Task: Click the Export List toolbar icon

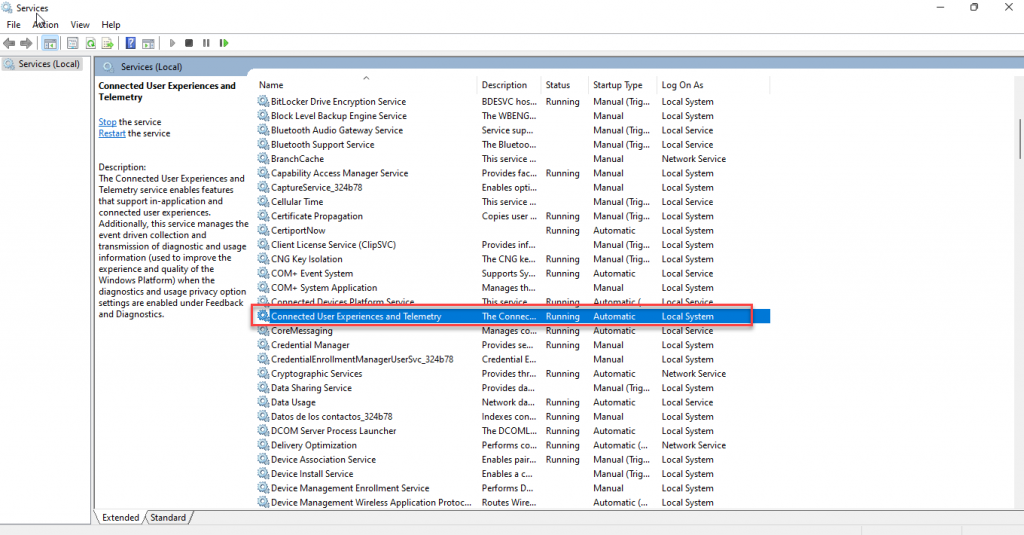Action: (107, 43)
